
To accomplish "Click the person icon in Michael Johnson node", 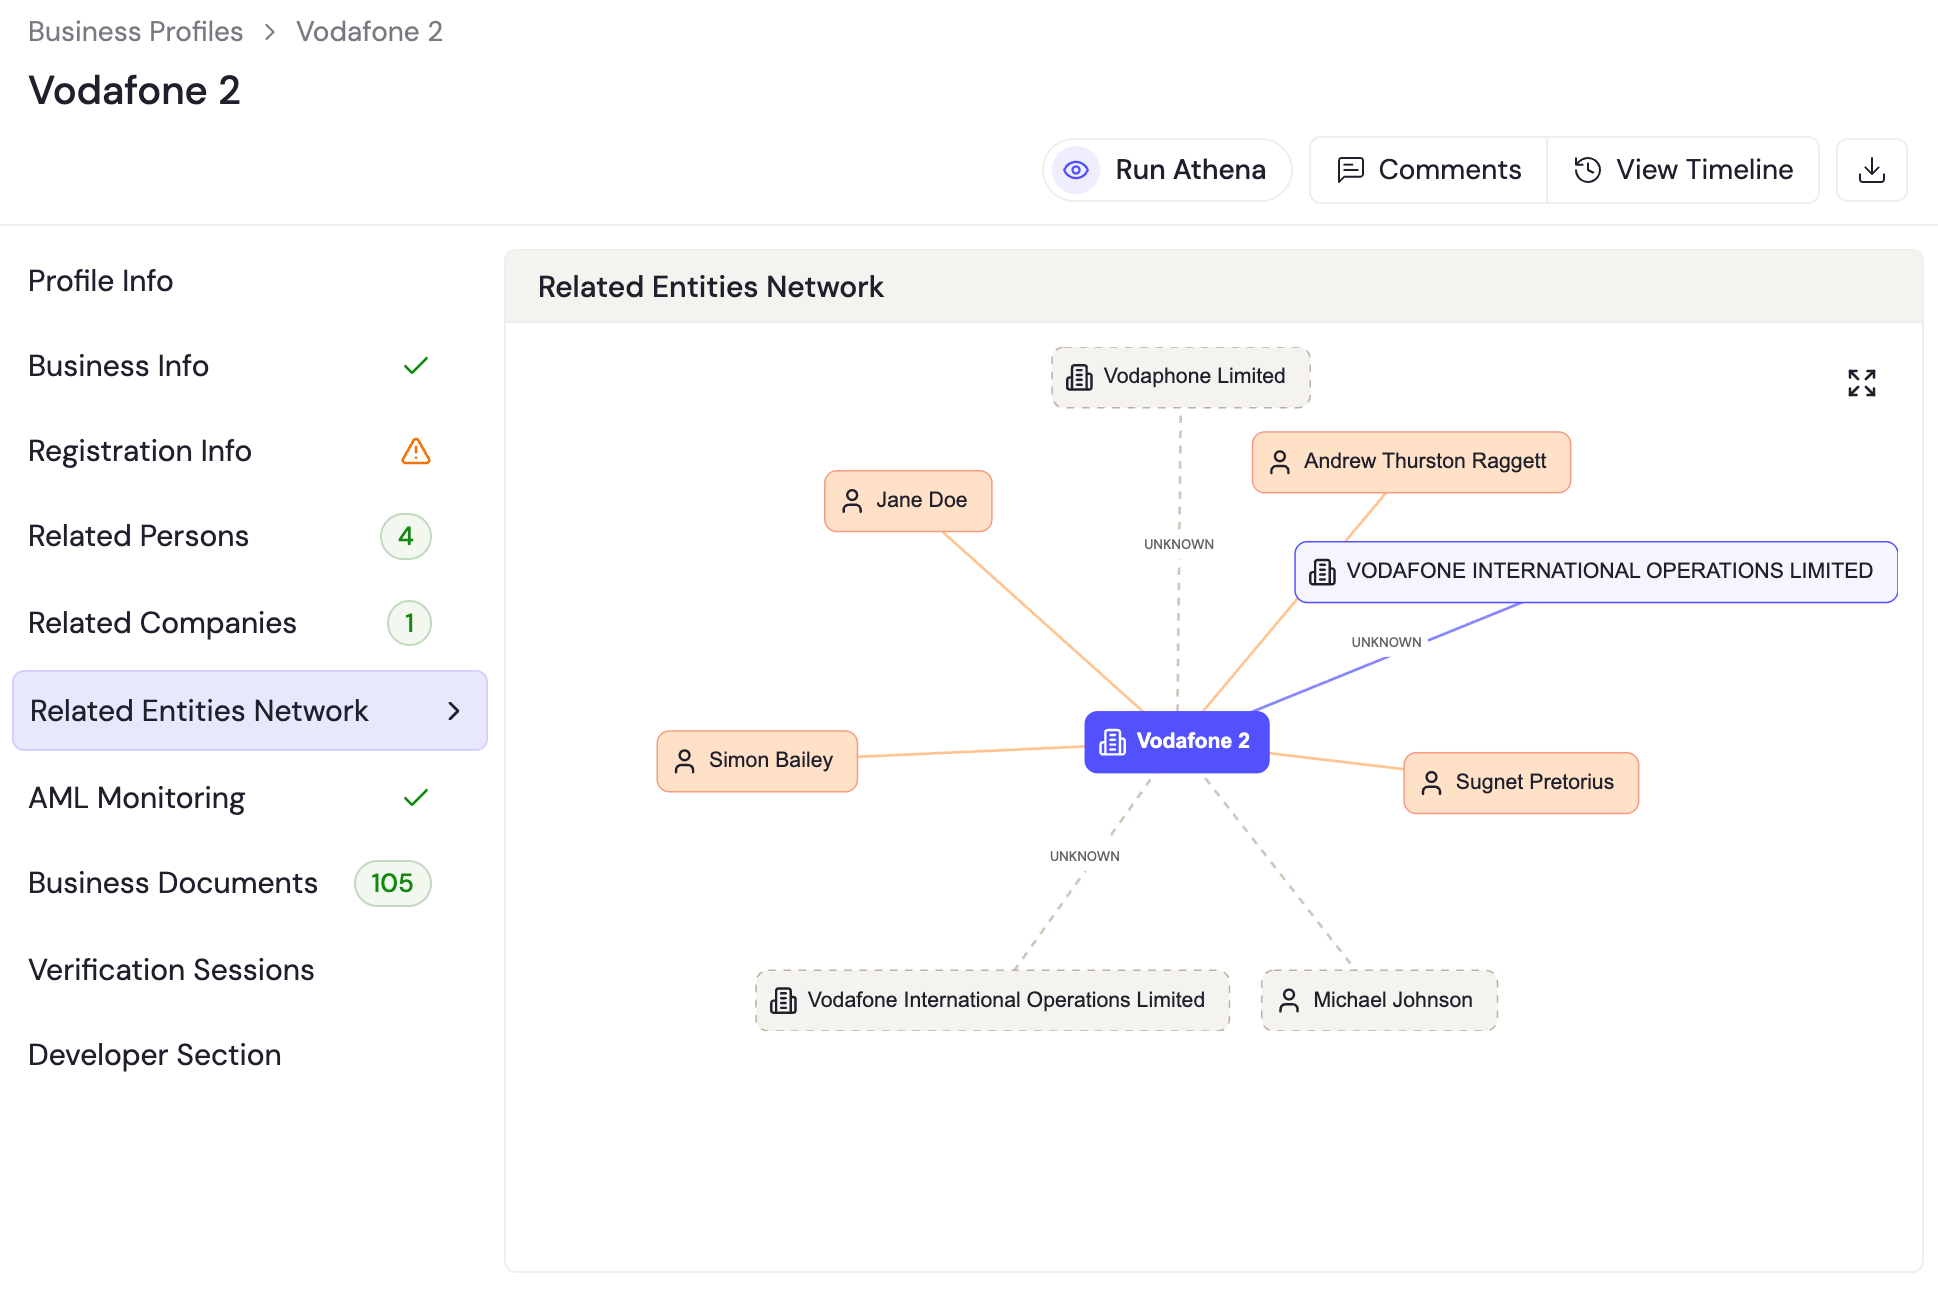I will tap(1289, 1001).
